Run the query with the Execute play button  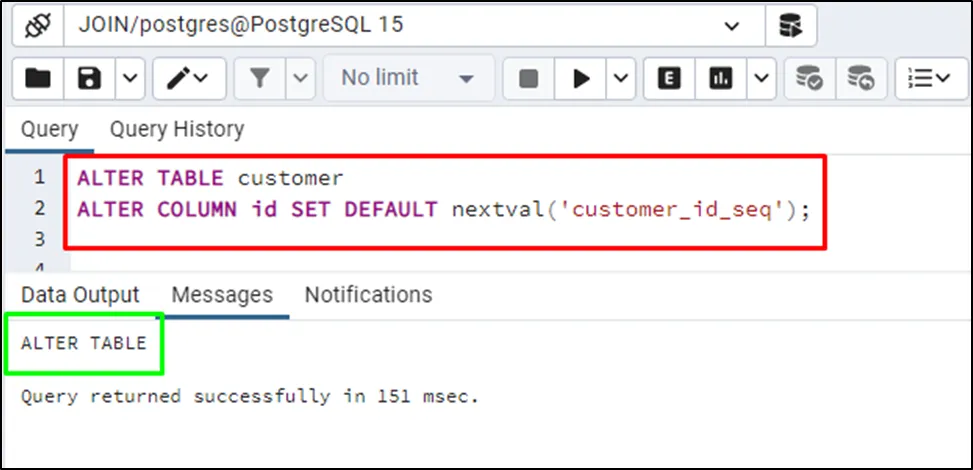click(x=581, y=78)
